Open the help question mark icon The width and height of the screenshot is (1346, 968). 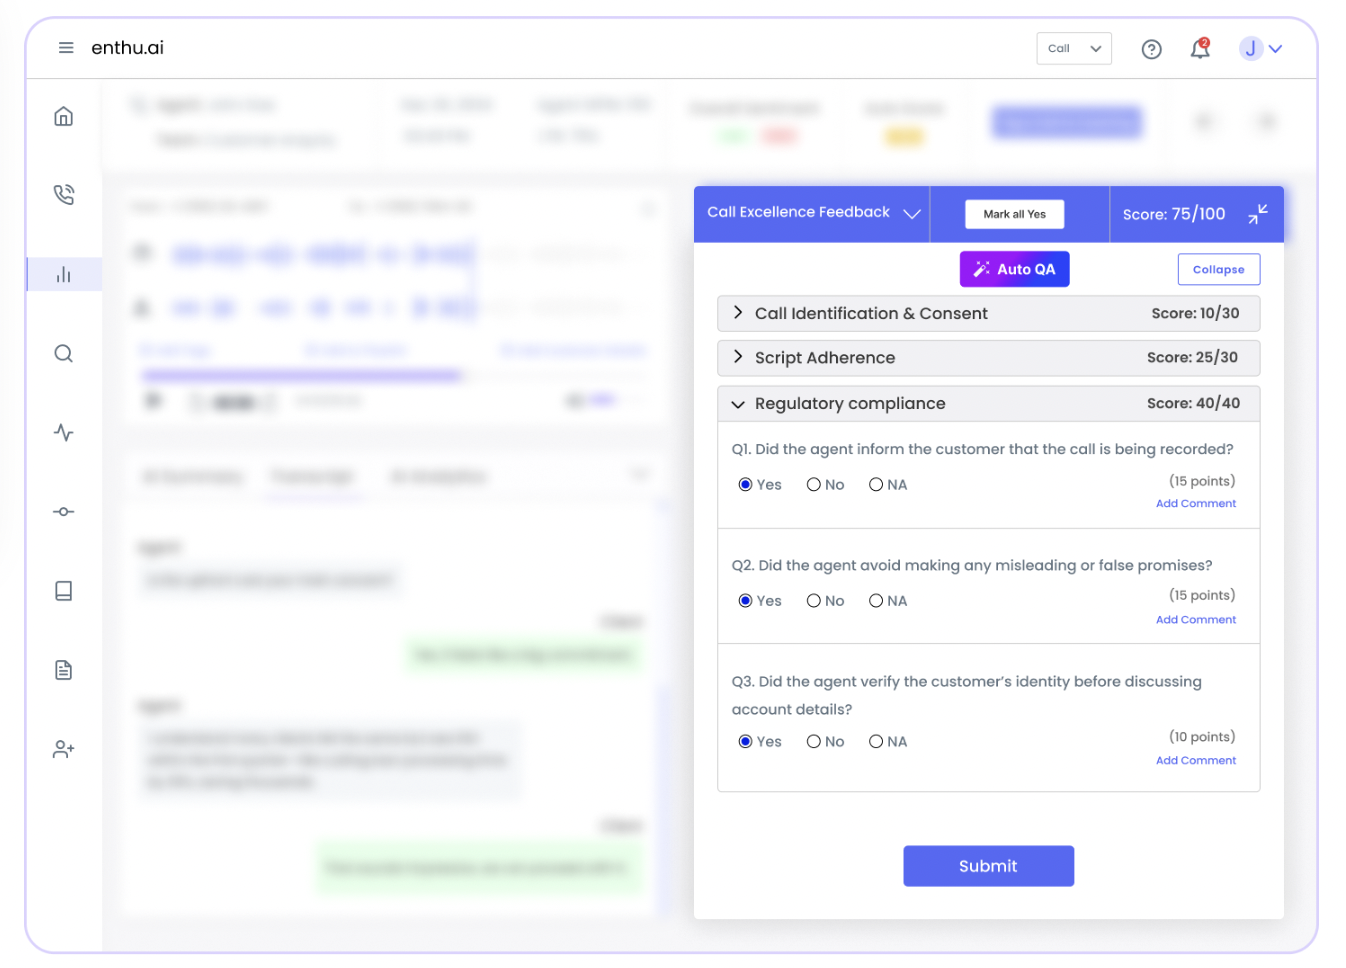1152,49
